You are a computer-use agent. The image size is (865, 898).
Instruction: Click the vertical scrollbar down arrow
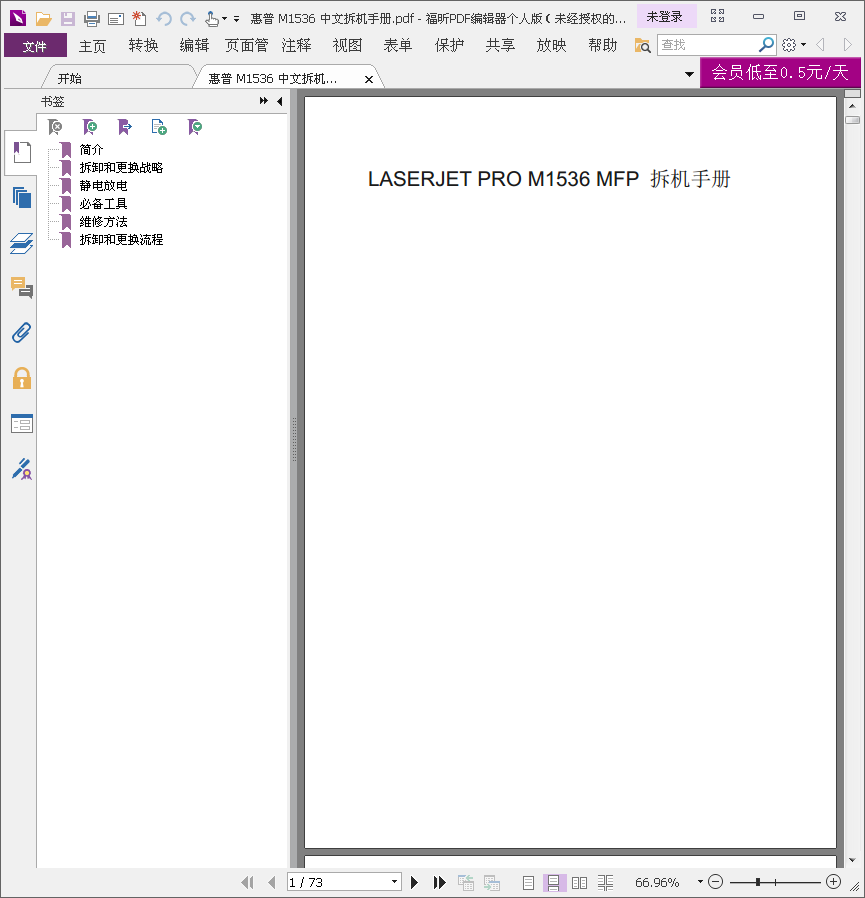tap(852, 860)
